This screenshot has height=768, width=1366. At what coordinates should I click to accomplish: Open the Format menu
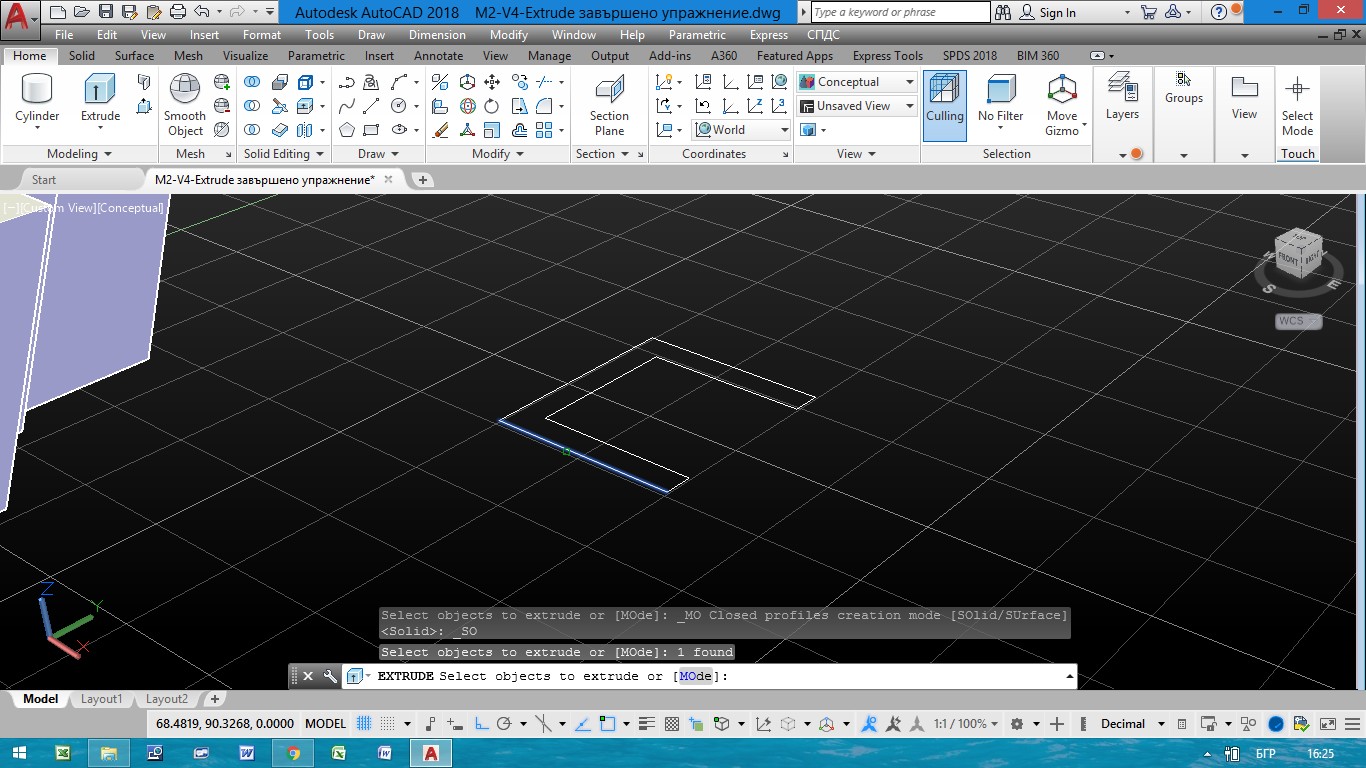coord(262,35)
